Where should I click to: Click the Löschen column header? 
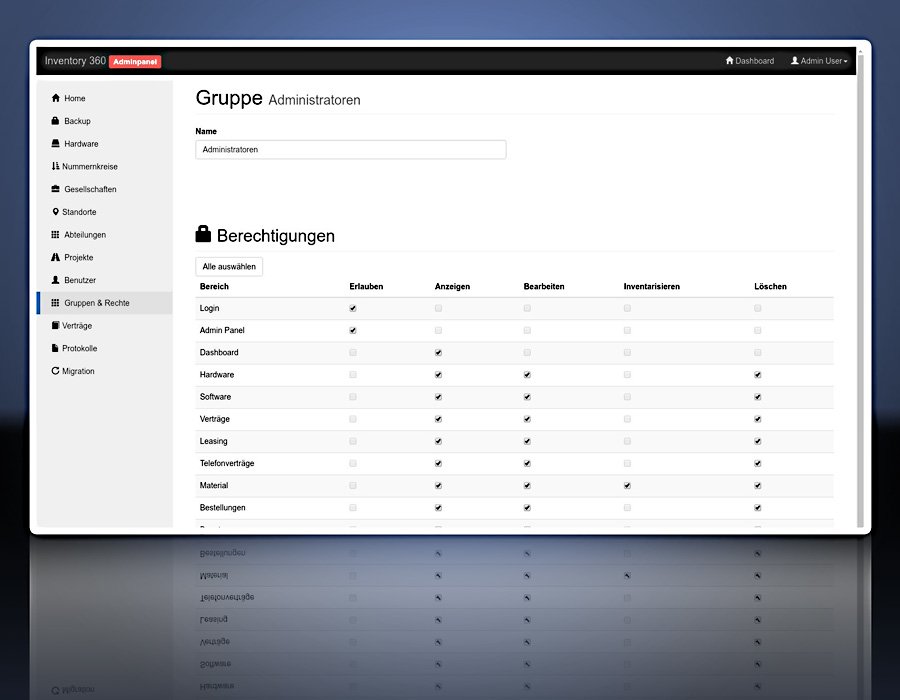pyautogui.click(x=770, y=286)
